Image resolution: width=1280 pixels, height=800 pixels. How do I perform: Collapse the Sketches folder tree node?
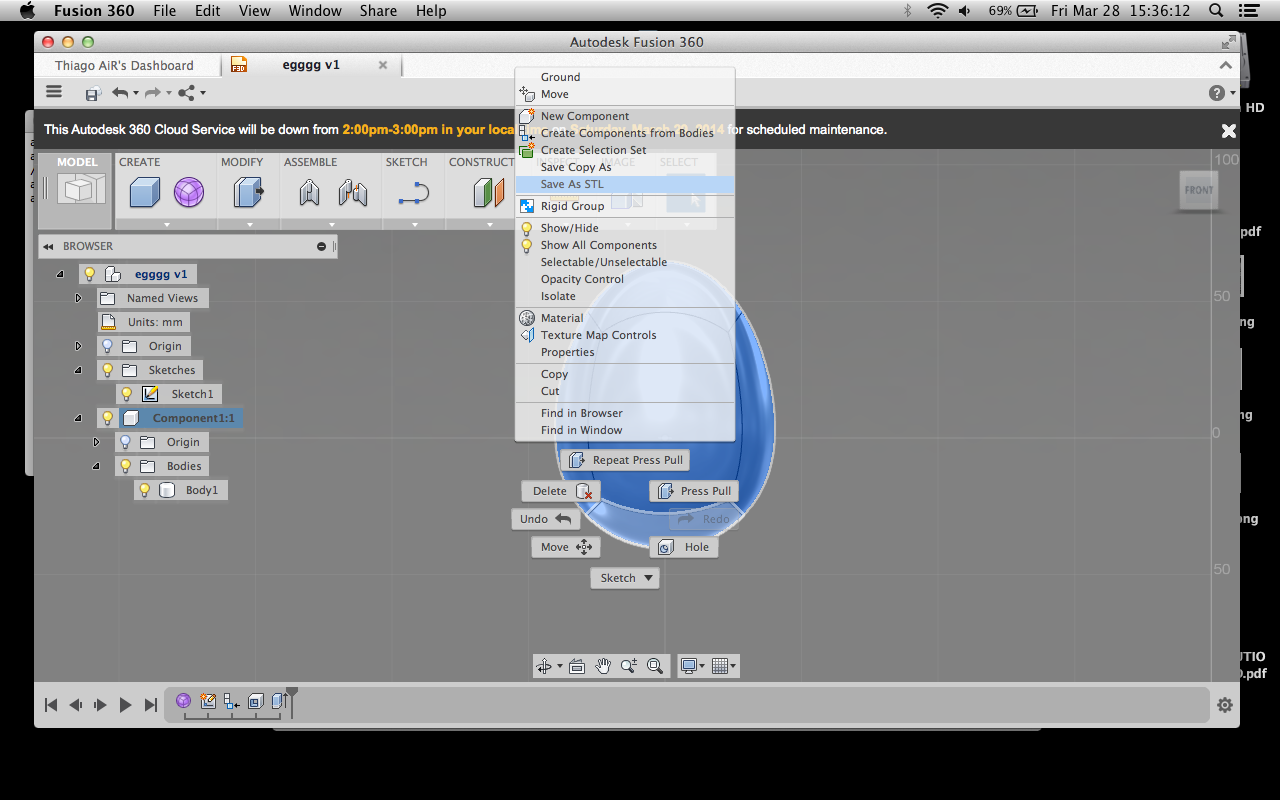[78, 370]
